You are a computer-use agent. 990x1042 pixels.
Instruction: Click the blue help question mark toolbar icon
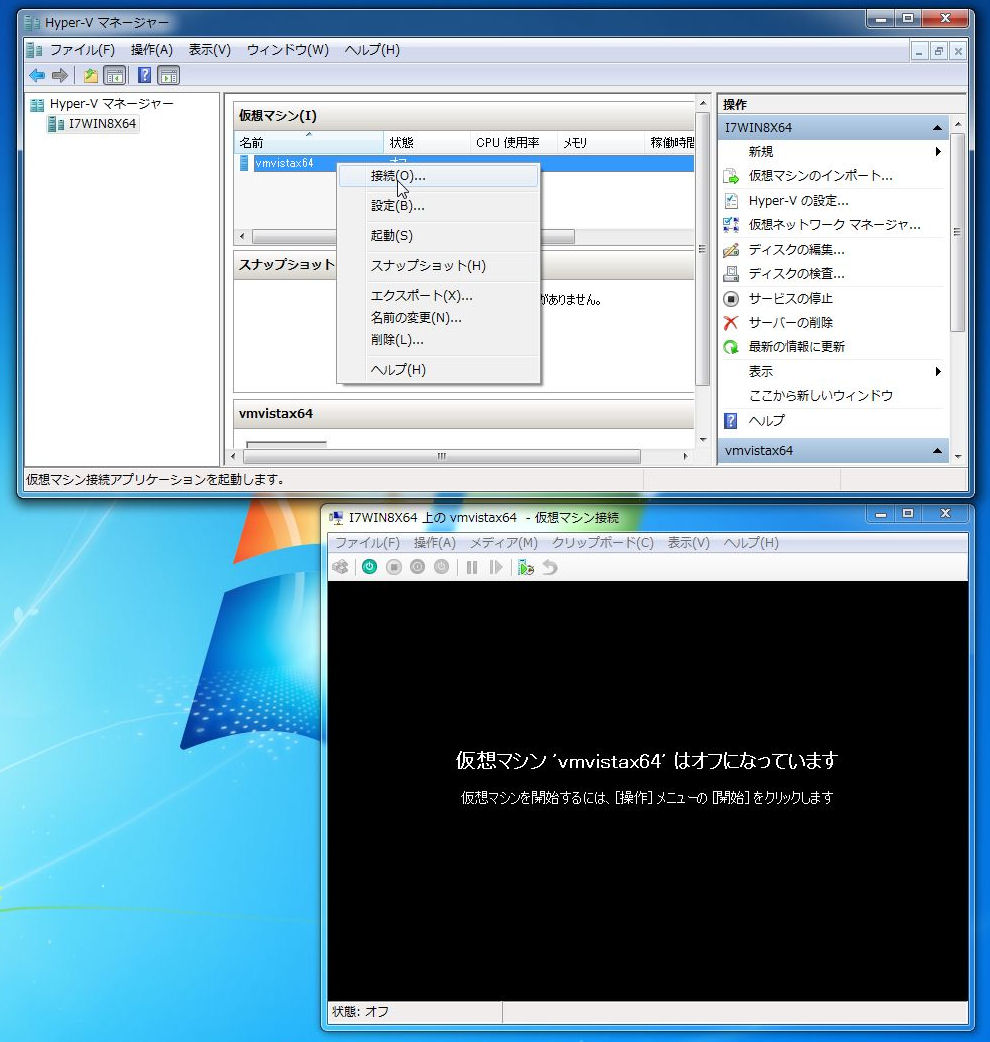[144, 76]
